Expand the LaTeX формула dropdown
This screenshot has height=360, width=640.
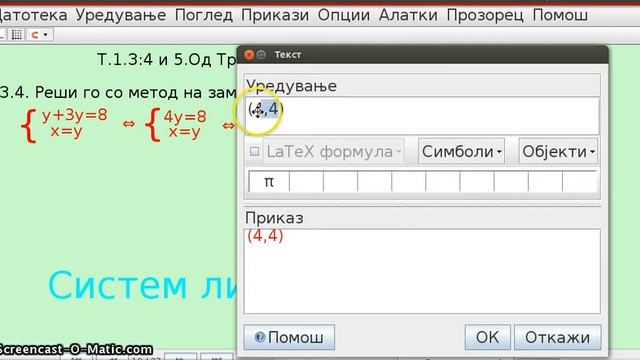[333, 152]
